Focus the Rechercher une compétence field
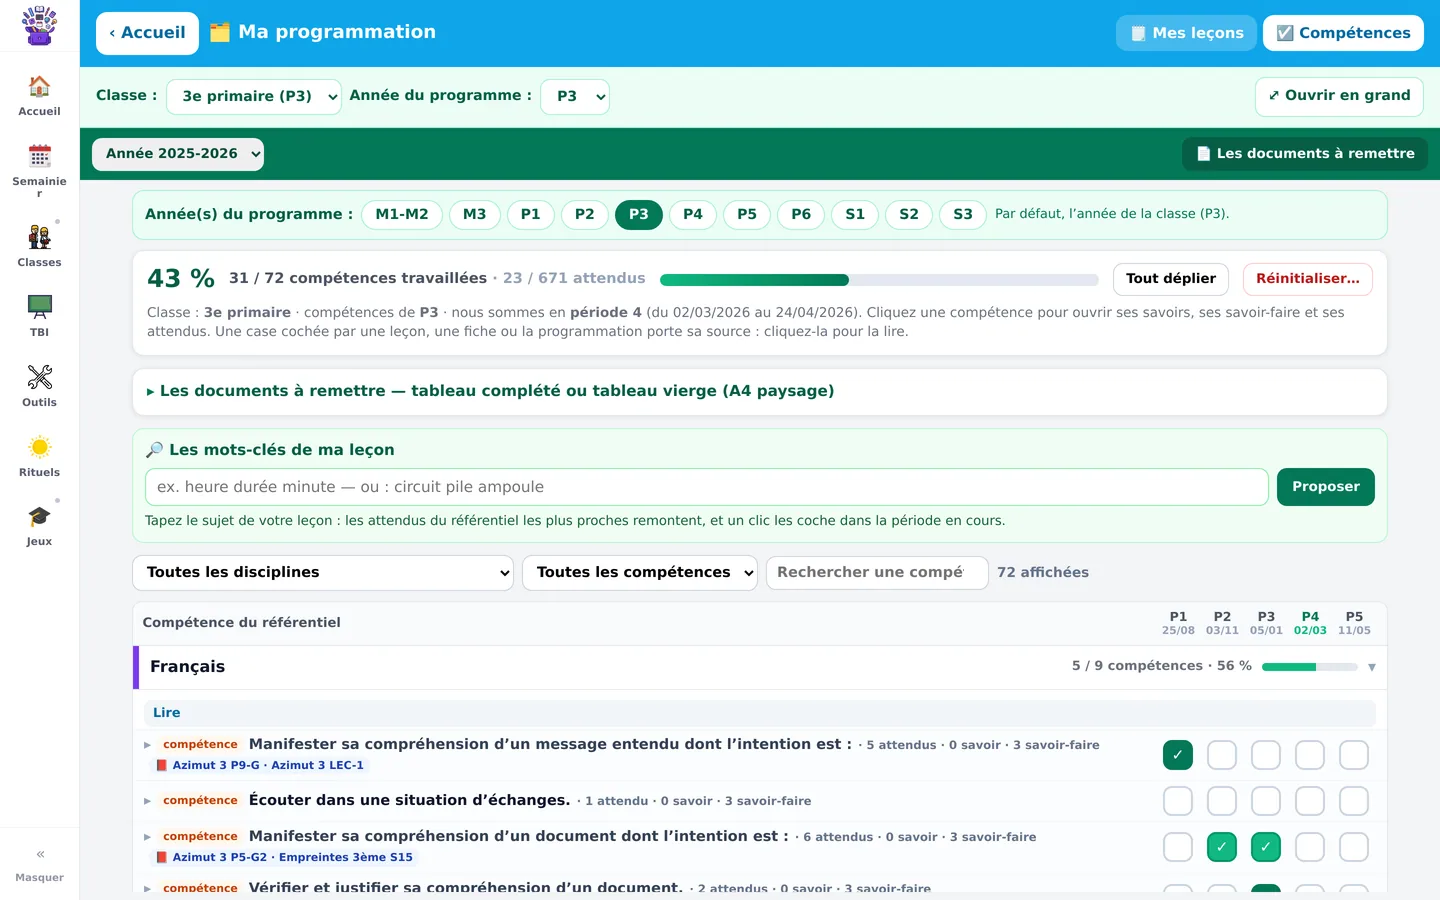Viewport: 1440px width, 900px height. point(877,573)
